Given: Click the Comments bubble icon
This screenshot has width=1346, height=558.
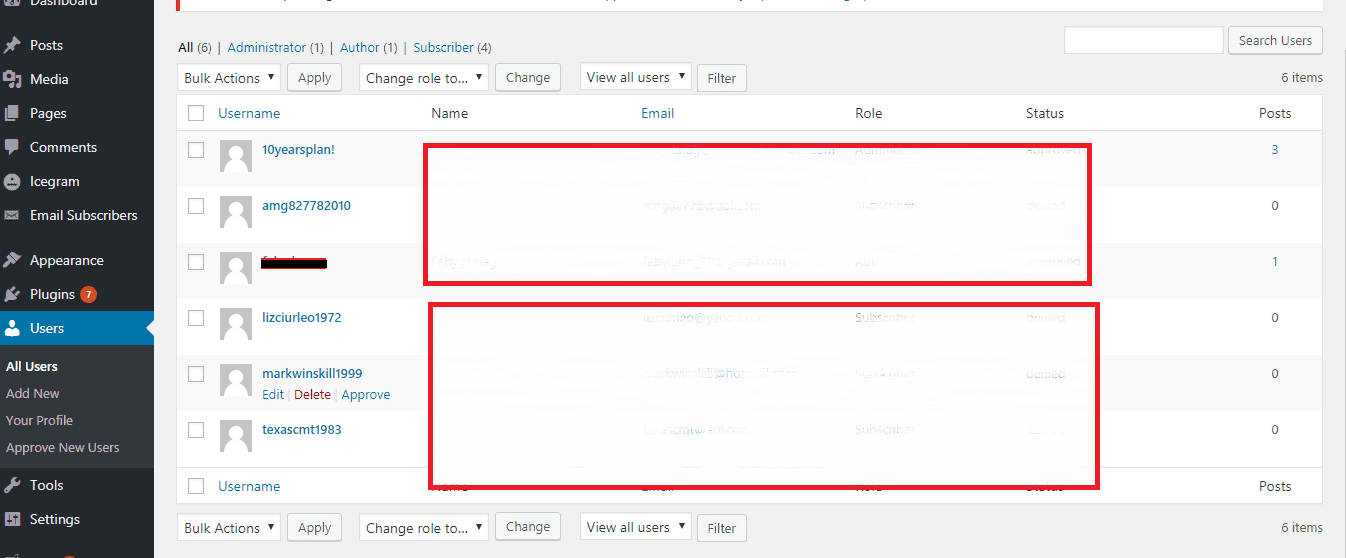Looking at the screenshot, I should pyautogui.click(x=12, y=147).
